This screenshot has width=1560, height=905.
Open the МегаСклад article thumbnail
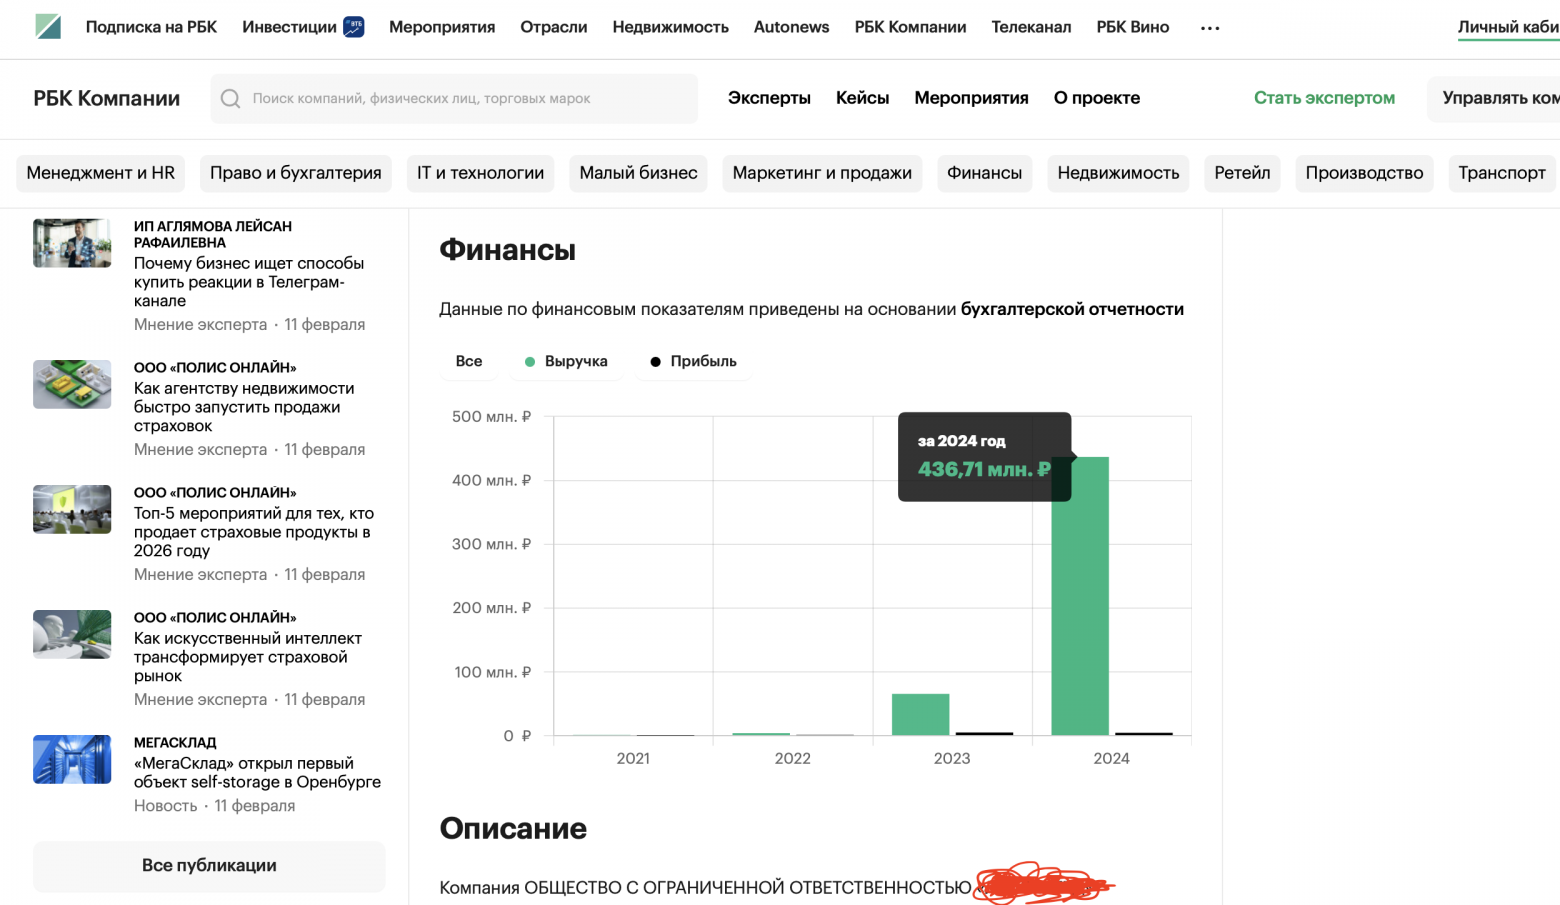coord(72,759)
